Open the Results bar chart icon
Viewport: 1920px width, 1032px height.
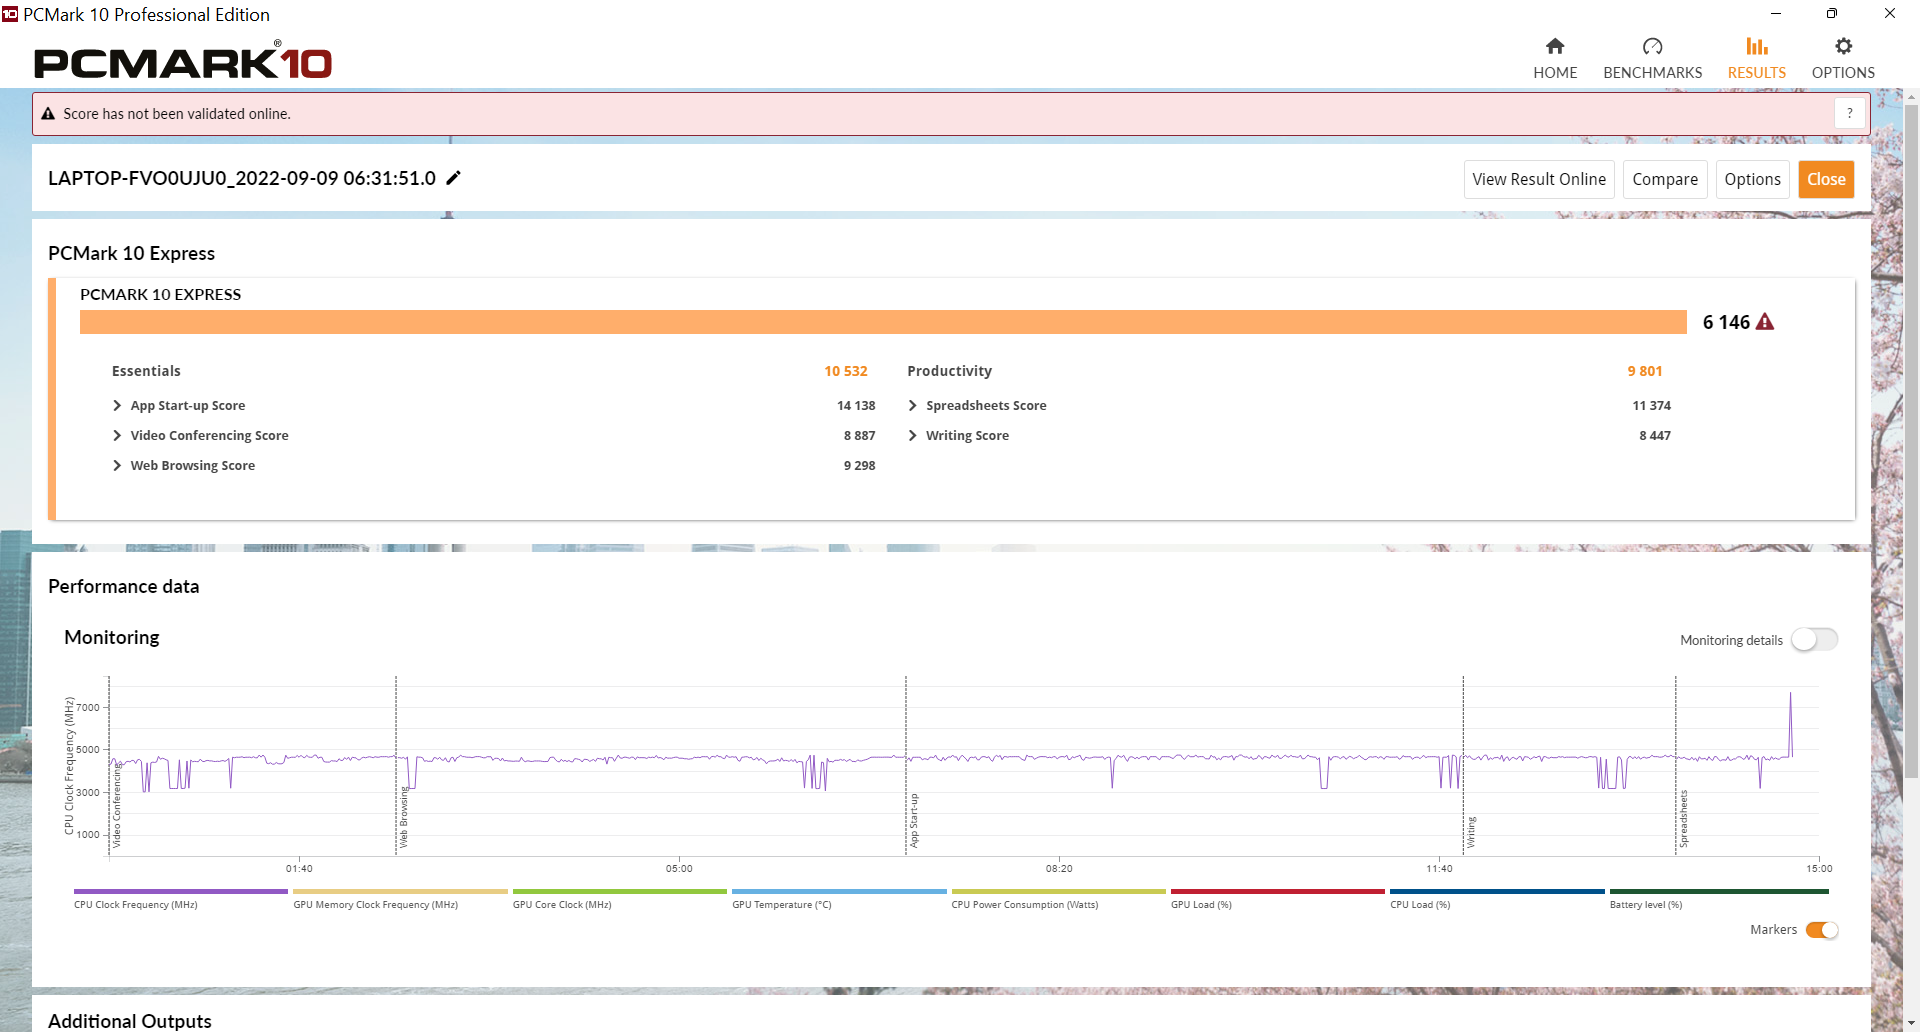(x=1757, y=46)
